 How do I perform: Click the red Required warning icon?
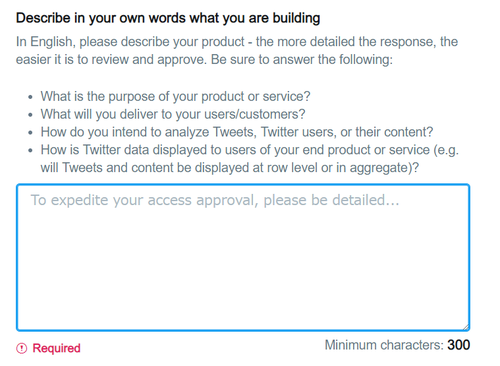point(21,348)
